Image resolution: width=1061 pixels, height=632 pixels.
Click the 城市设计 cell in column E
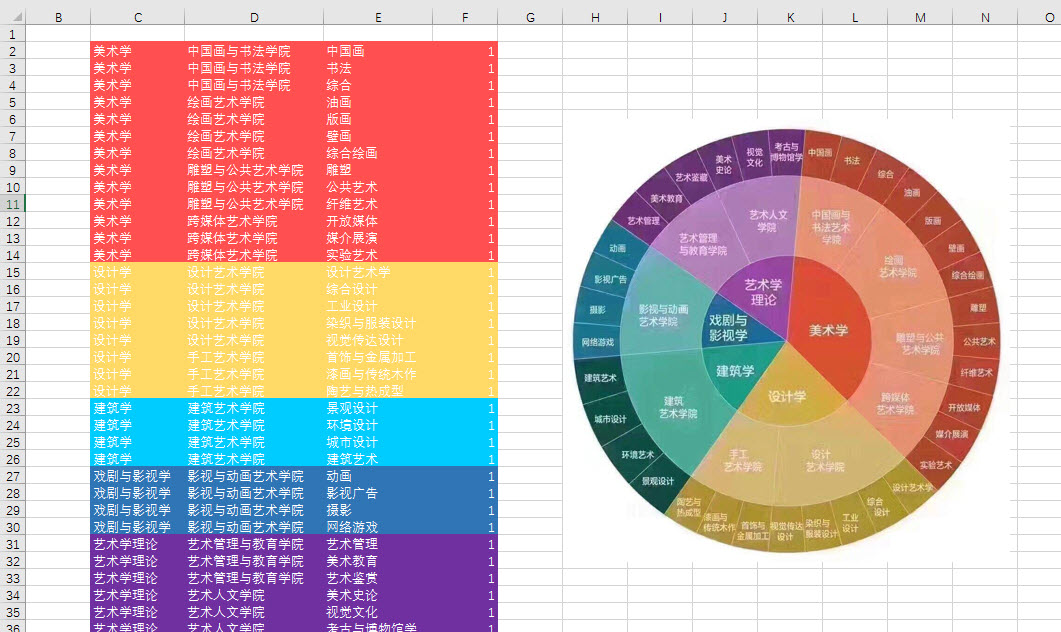[x=378, y=442]
